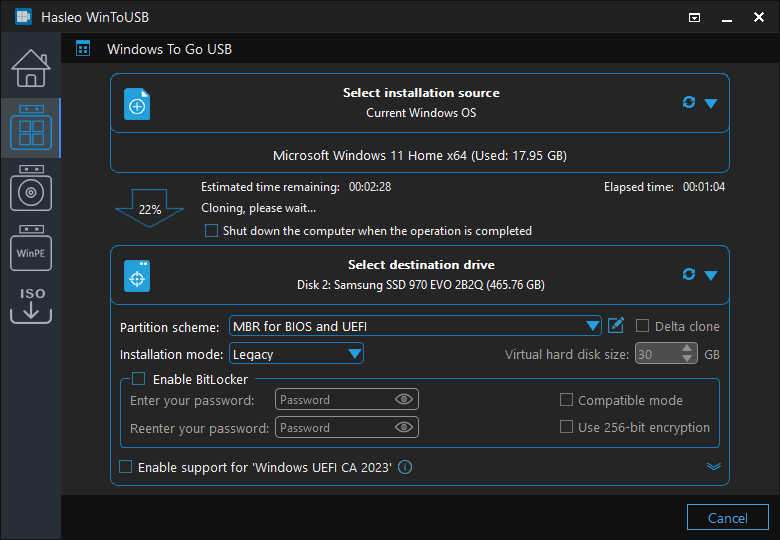Enable shutdown when operation is completed
Viewport: 780px width, 540px height.
(x=211, y=231)
